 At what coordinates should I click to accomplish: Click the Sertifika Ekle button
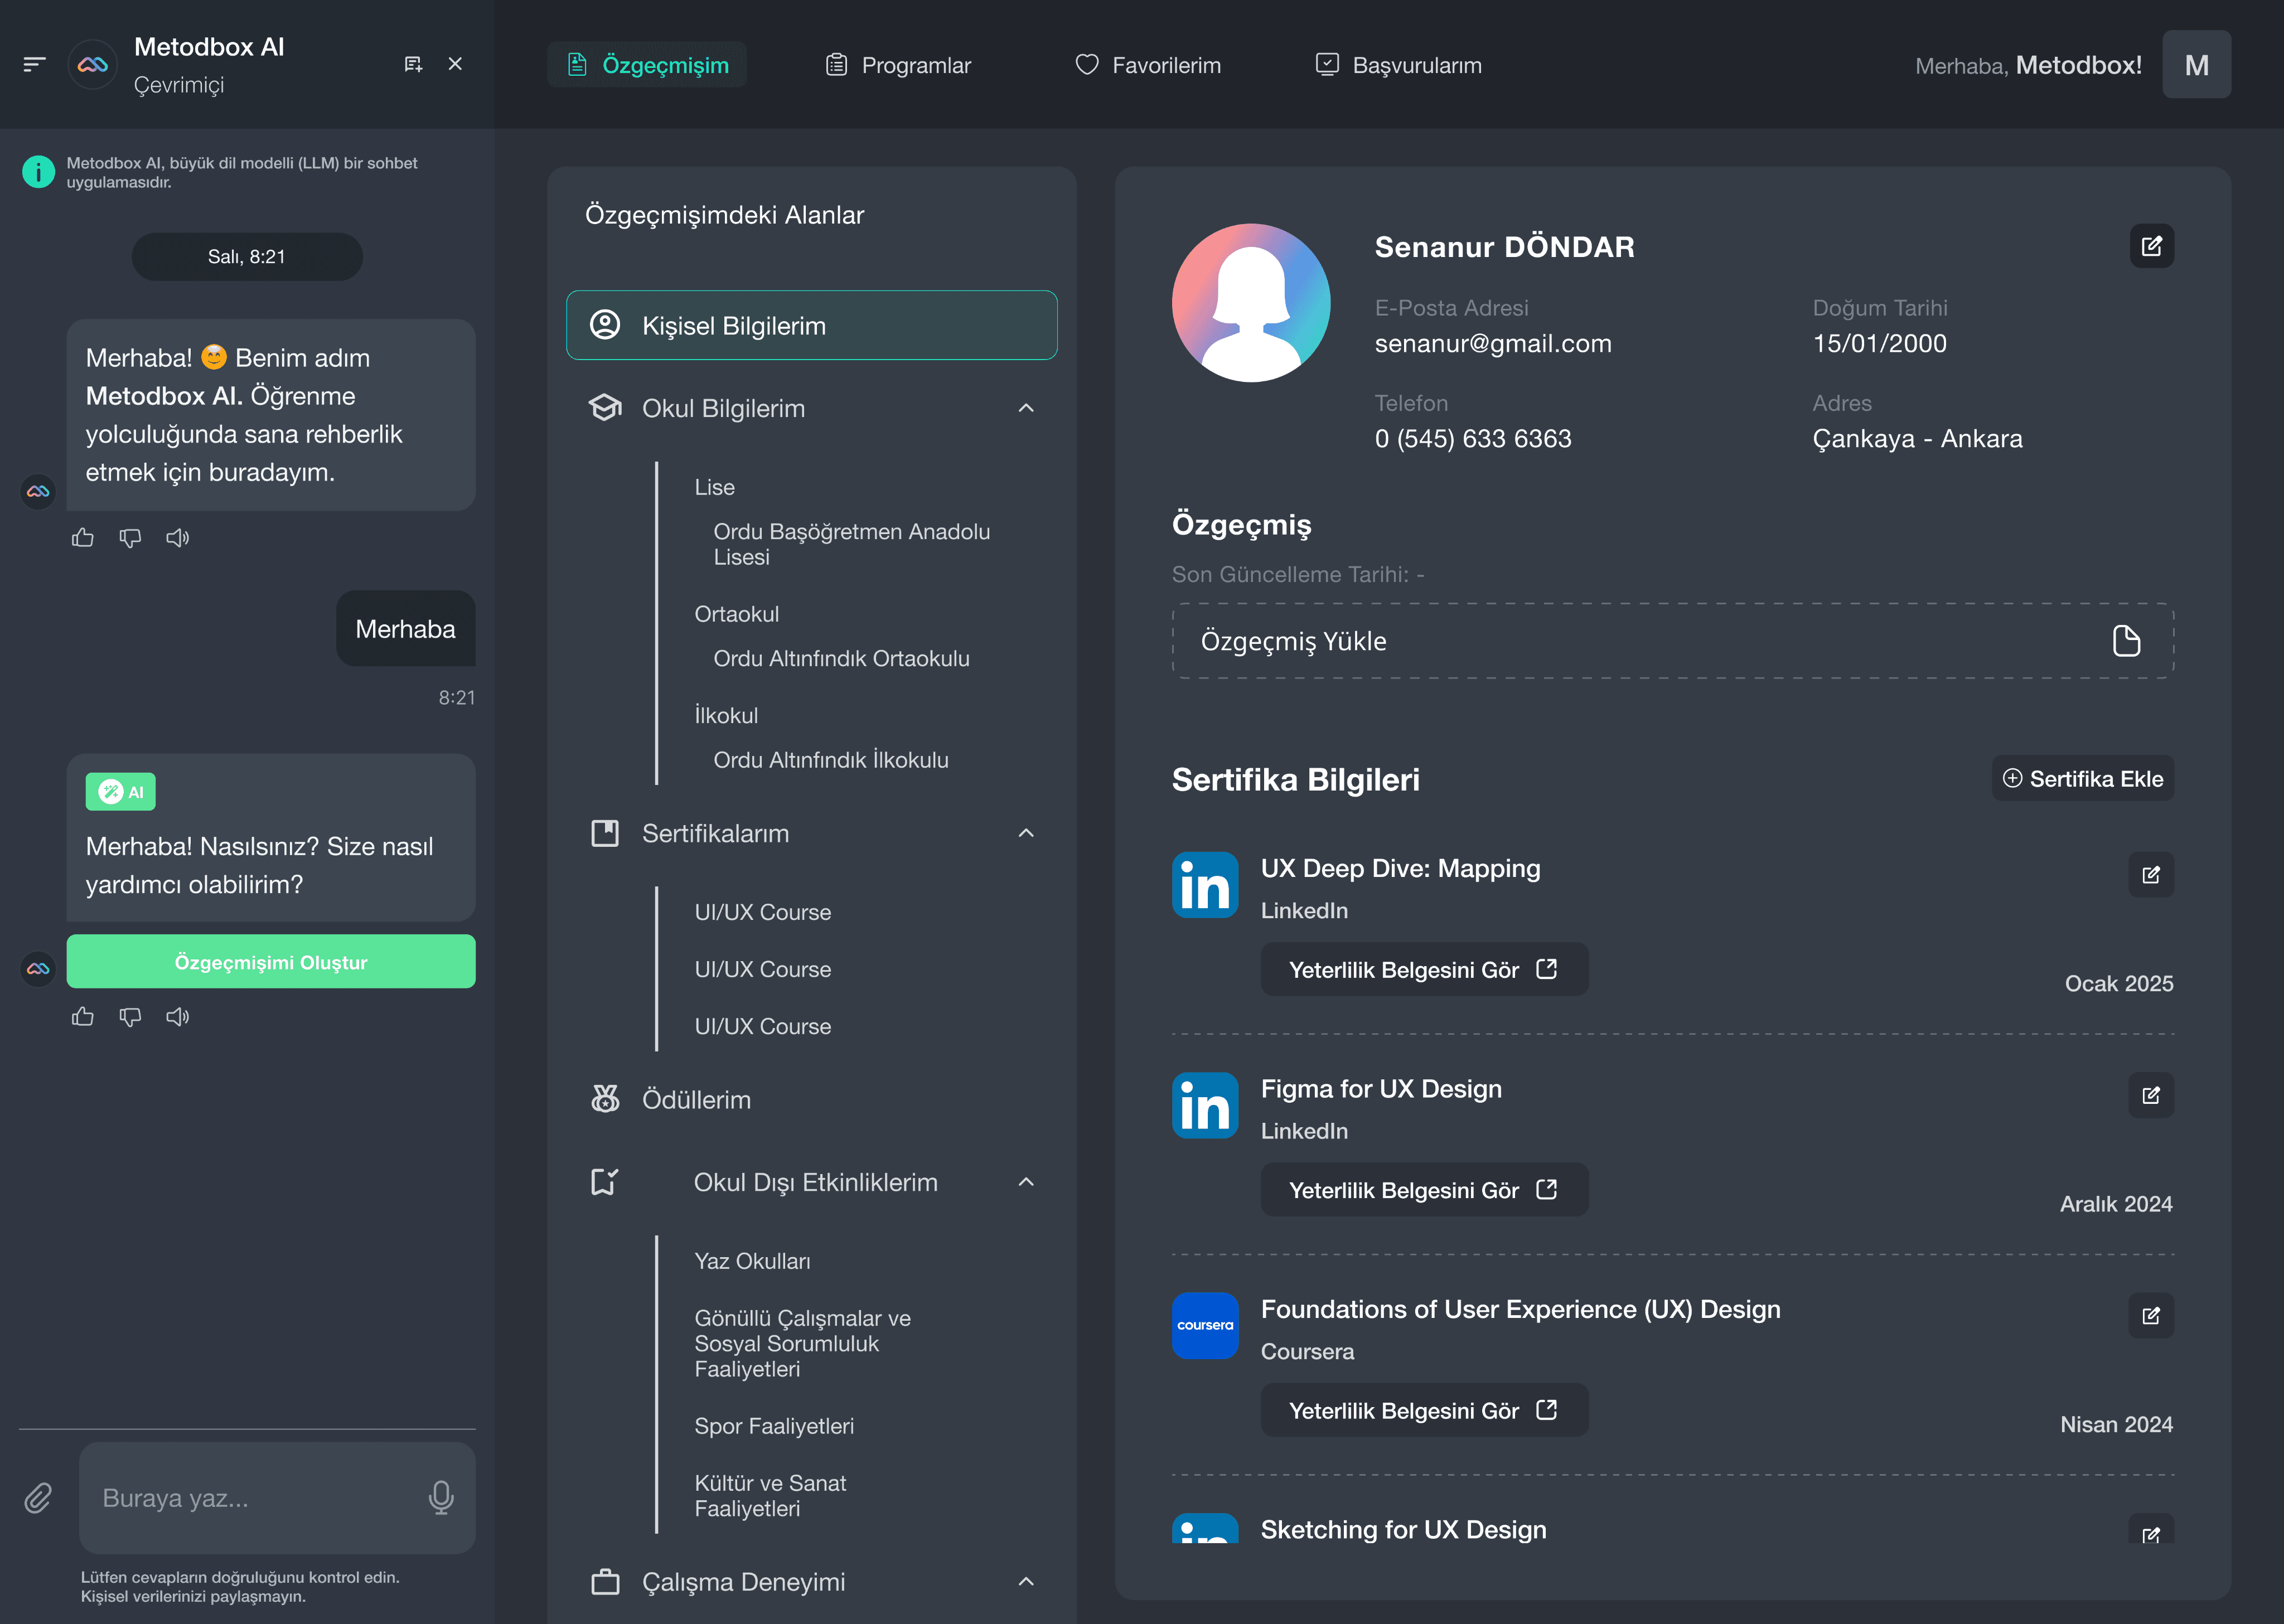[2083, 779]
